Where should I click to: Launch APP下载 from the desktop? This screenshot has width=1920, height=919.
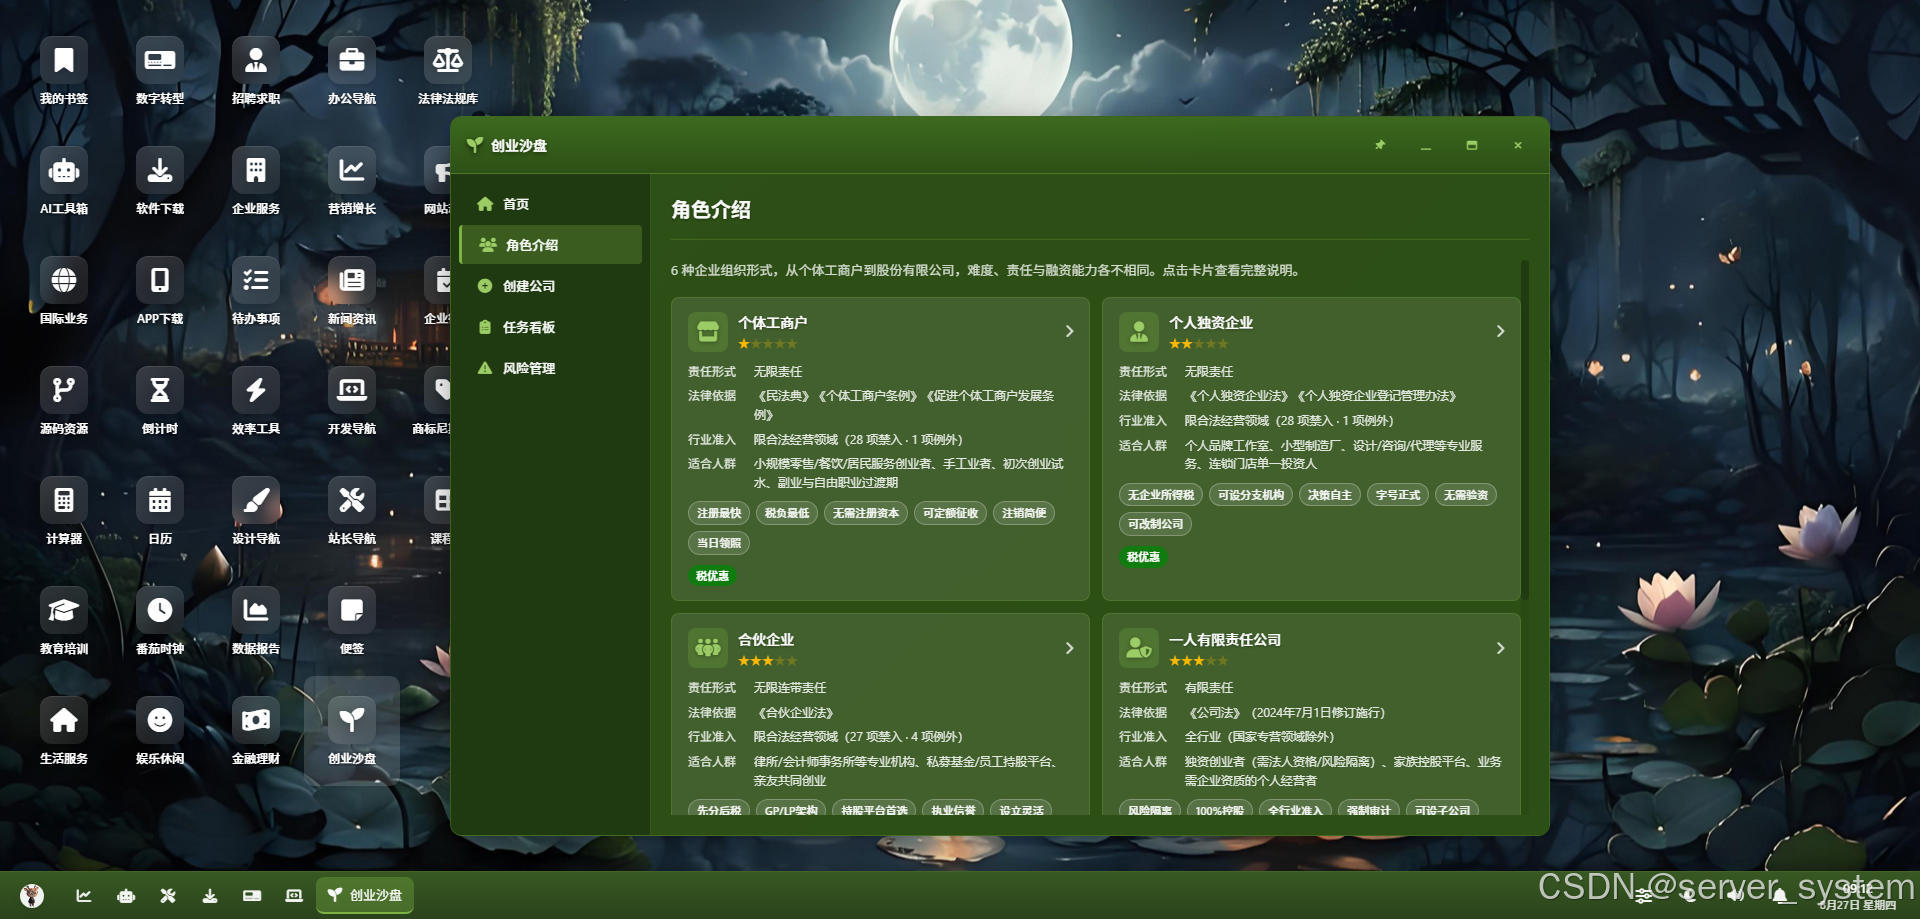pos(160,290)
